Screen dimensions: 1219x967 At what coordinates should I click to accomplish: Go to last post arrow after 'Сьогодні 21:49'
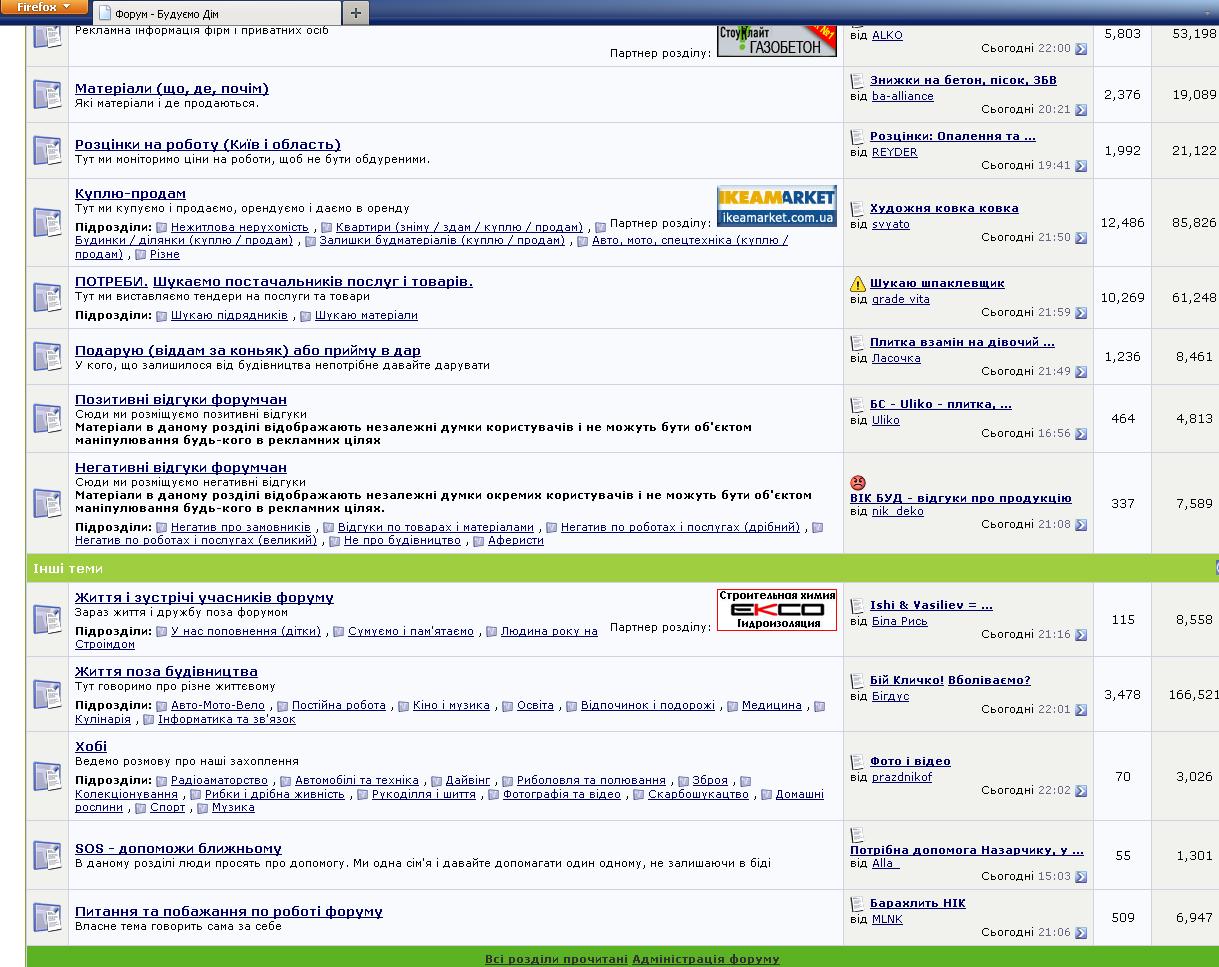(x=1081, y=372)
